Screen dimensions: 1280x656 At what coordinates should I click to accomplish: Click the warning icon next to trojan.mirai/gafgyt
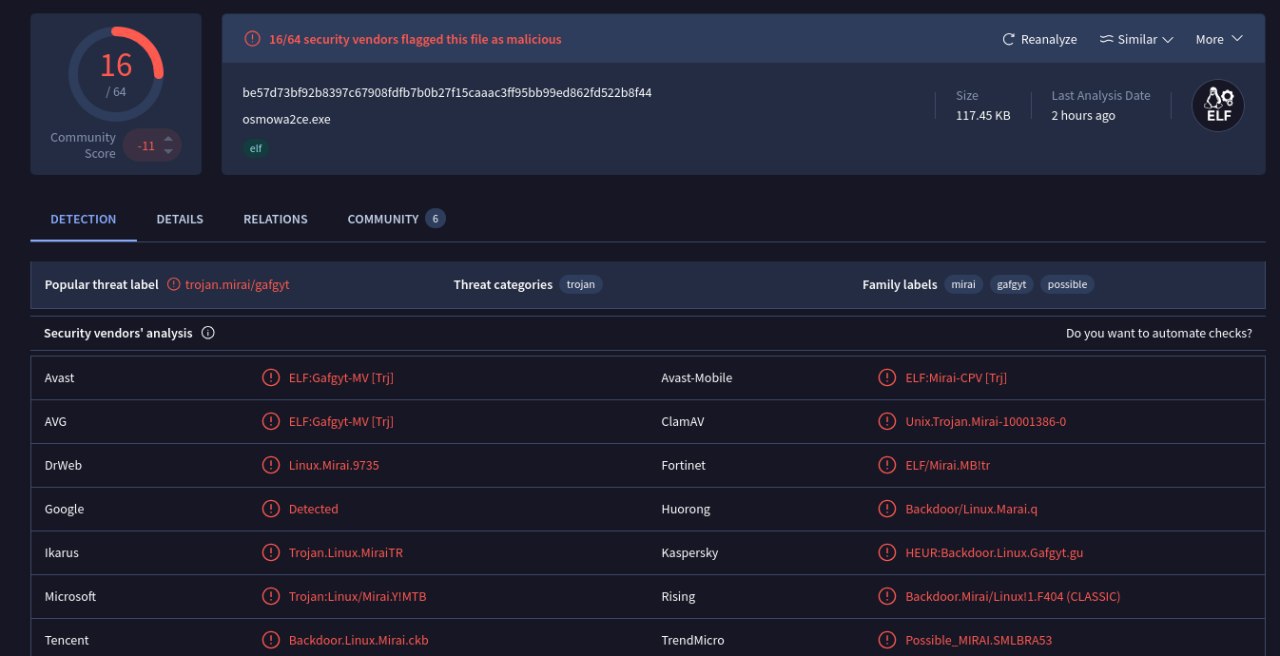pos(174,284)
